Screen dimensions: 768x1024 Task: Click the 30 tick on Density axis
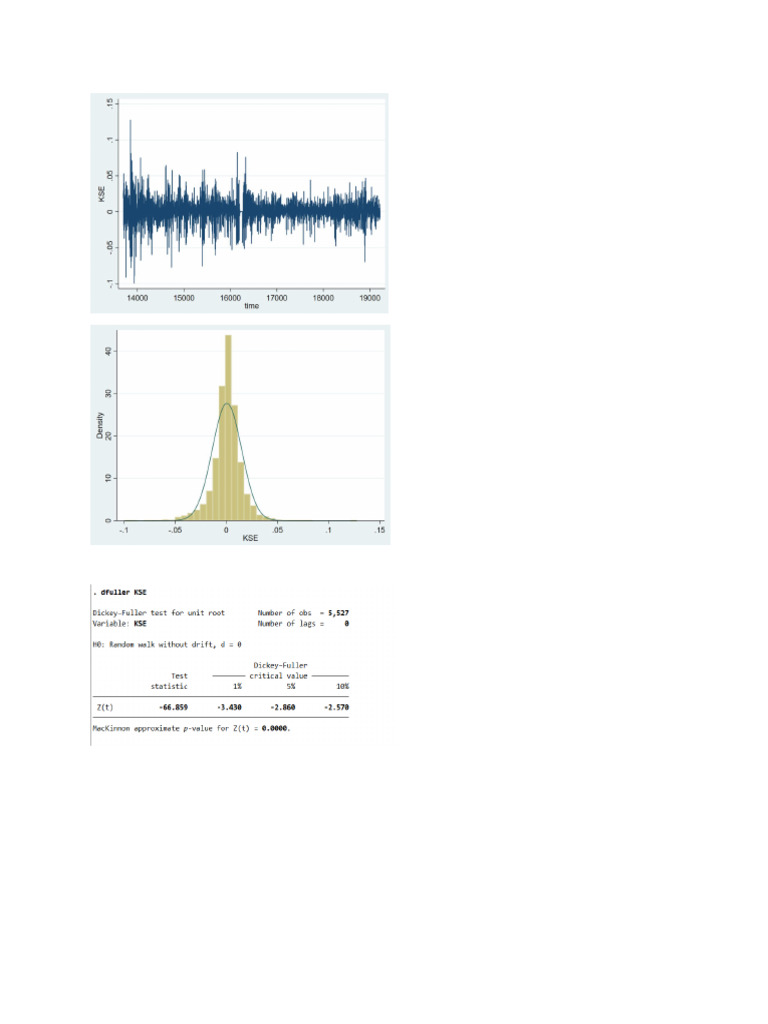coord(108,393)
